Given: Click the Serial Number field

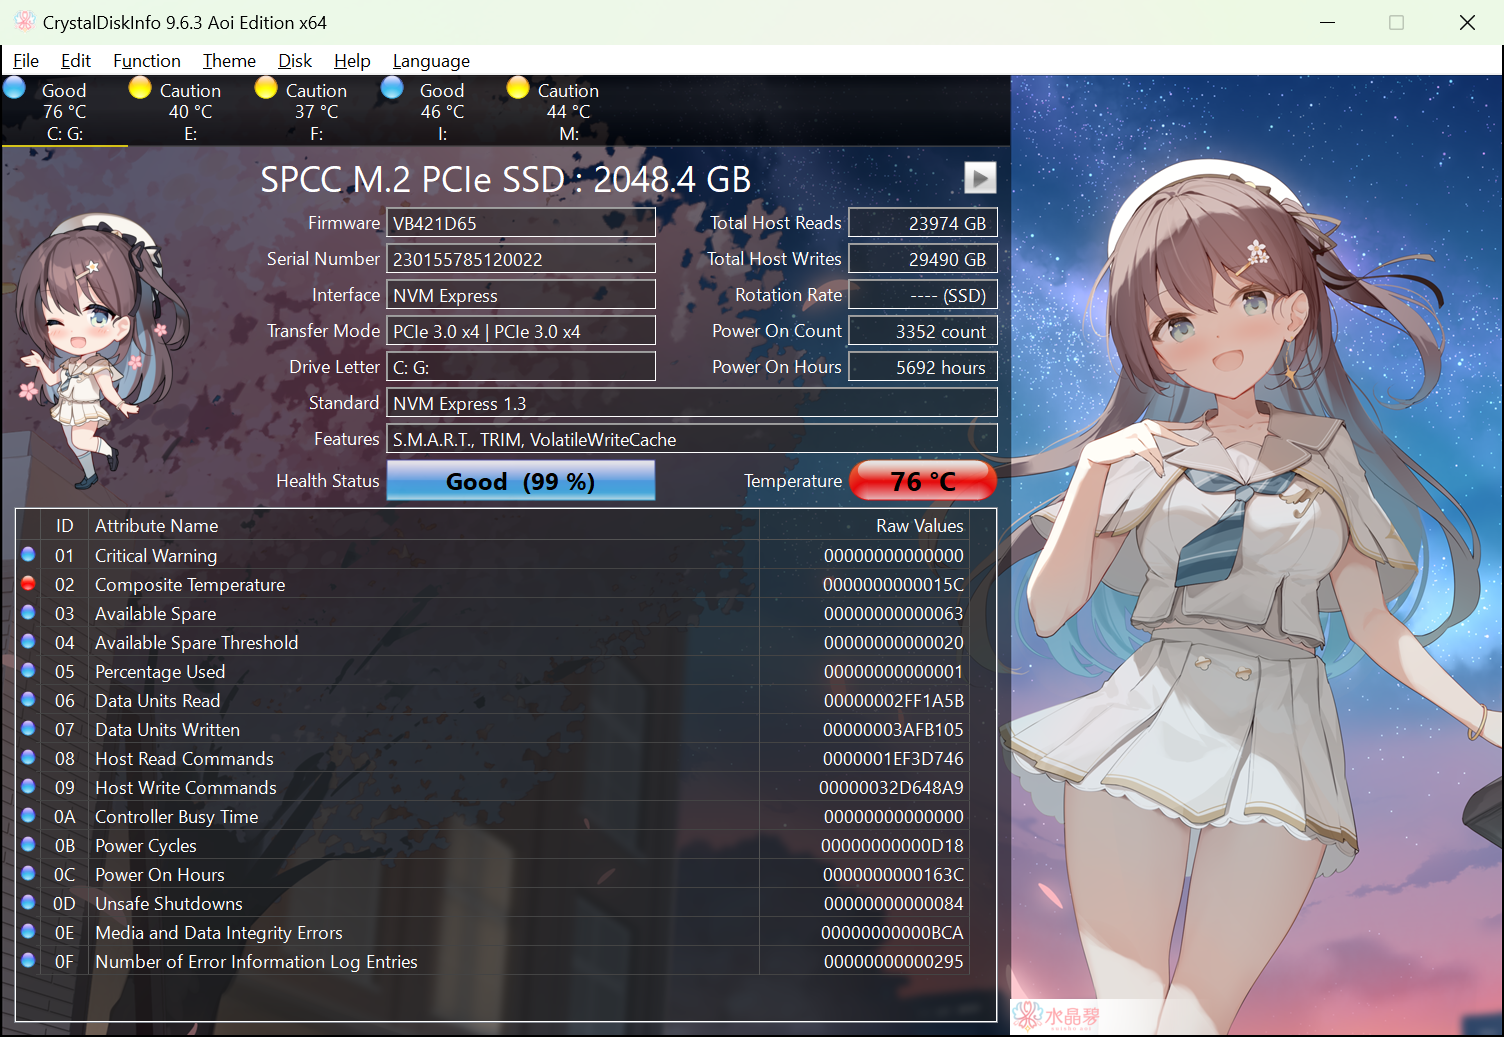Looking at the screenshot, I should [520, 259].
